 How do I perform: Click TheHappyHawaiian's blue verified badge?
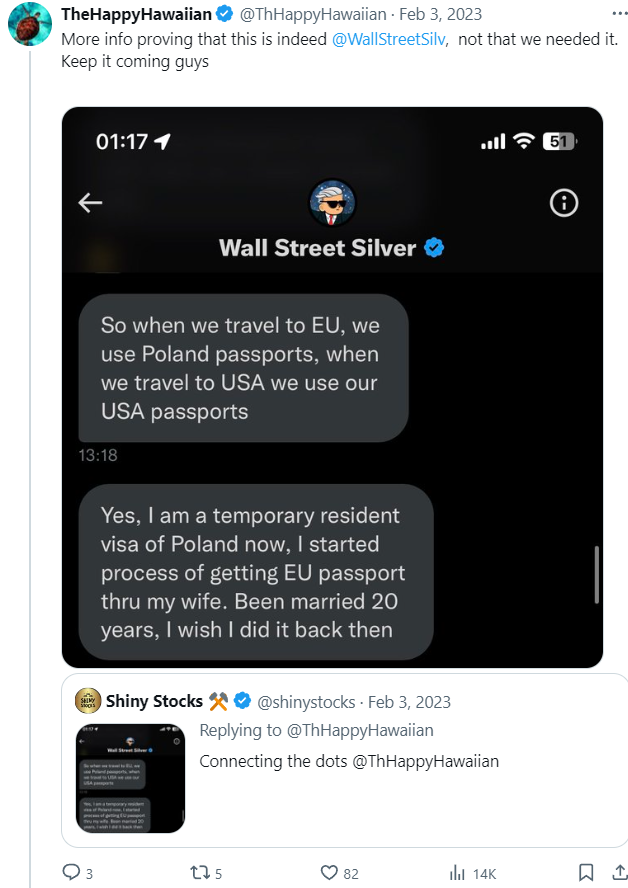[226, 15]
